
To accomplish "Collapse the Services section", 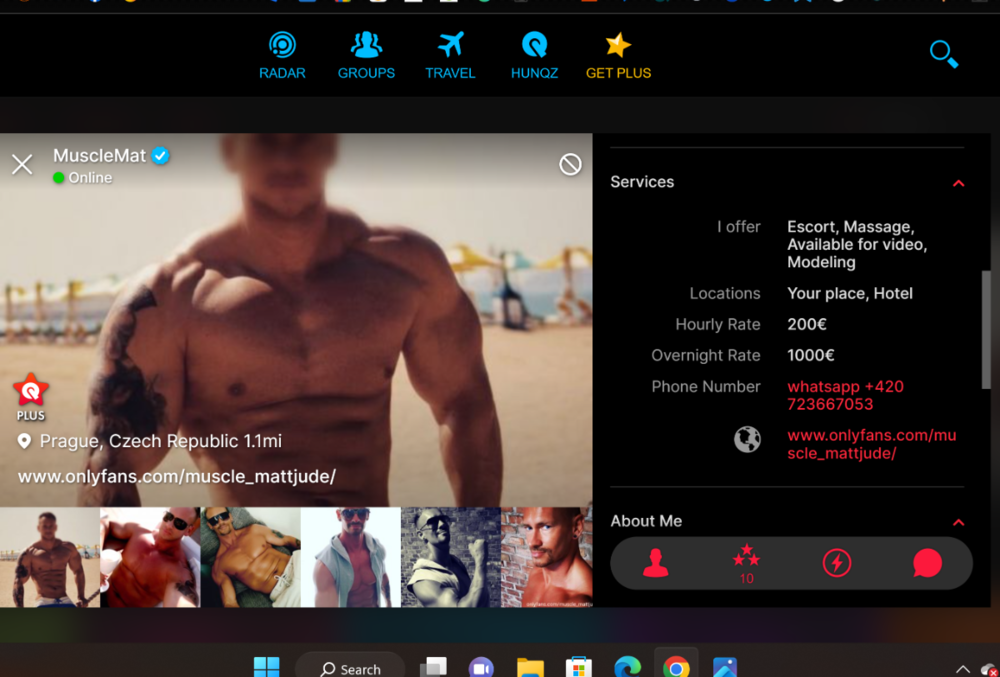I will click(959, 183).
